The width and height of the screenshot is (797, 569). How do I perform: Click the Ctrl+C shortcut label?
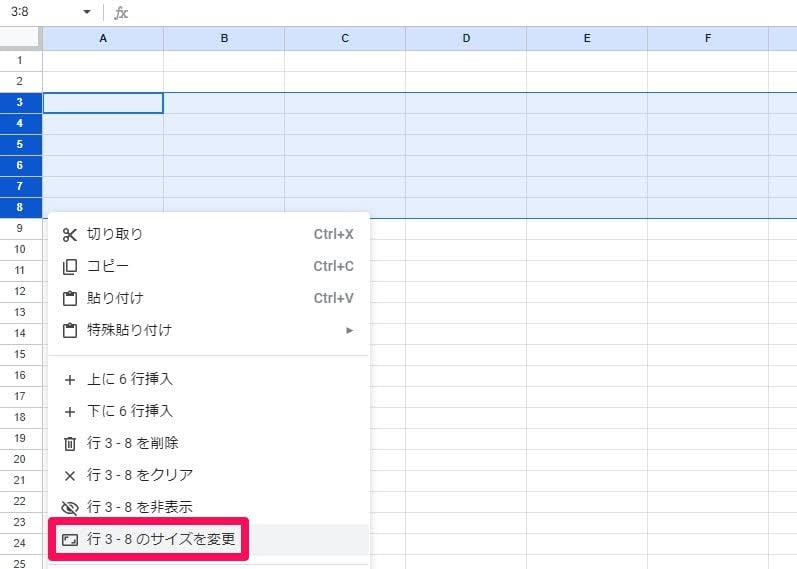pos(333,266)
